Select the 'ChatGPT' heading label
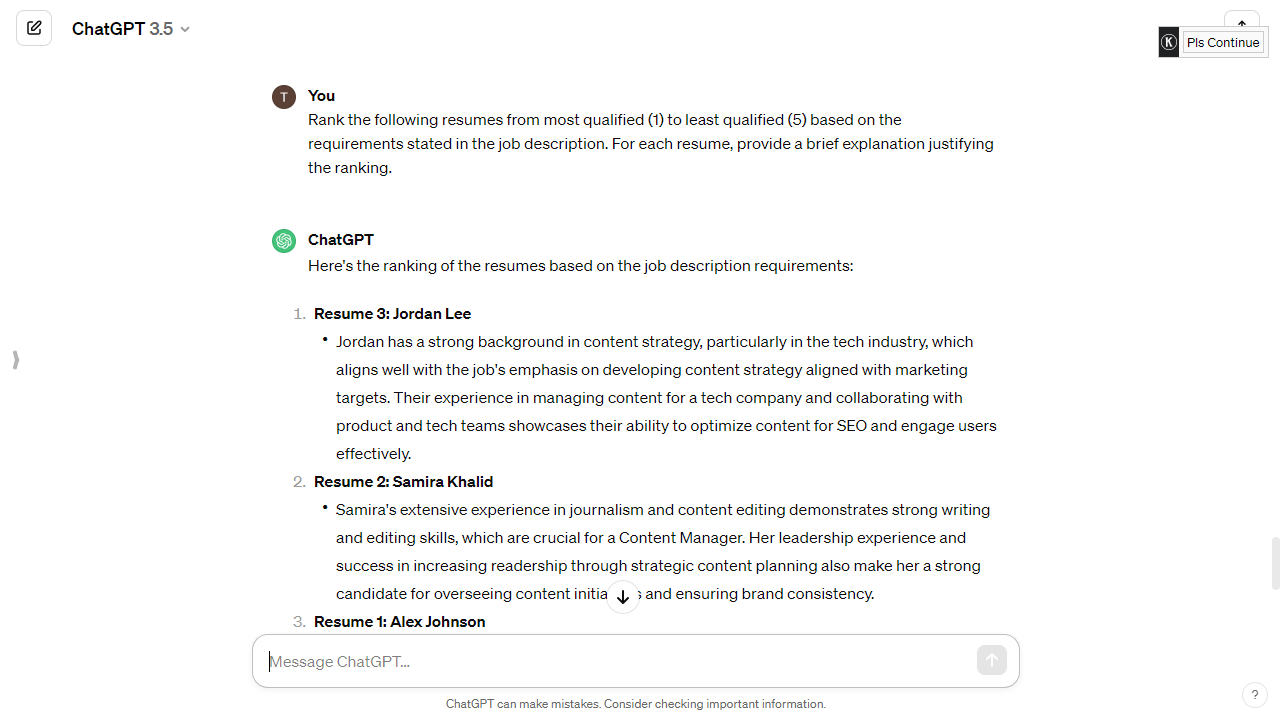Viewport: 1280px width, 720px height. point(340,240)
